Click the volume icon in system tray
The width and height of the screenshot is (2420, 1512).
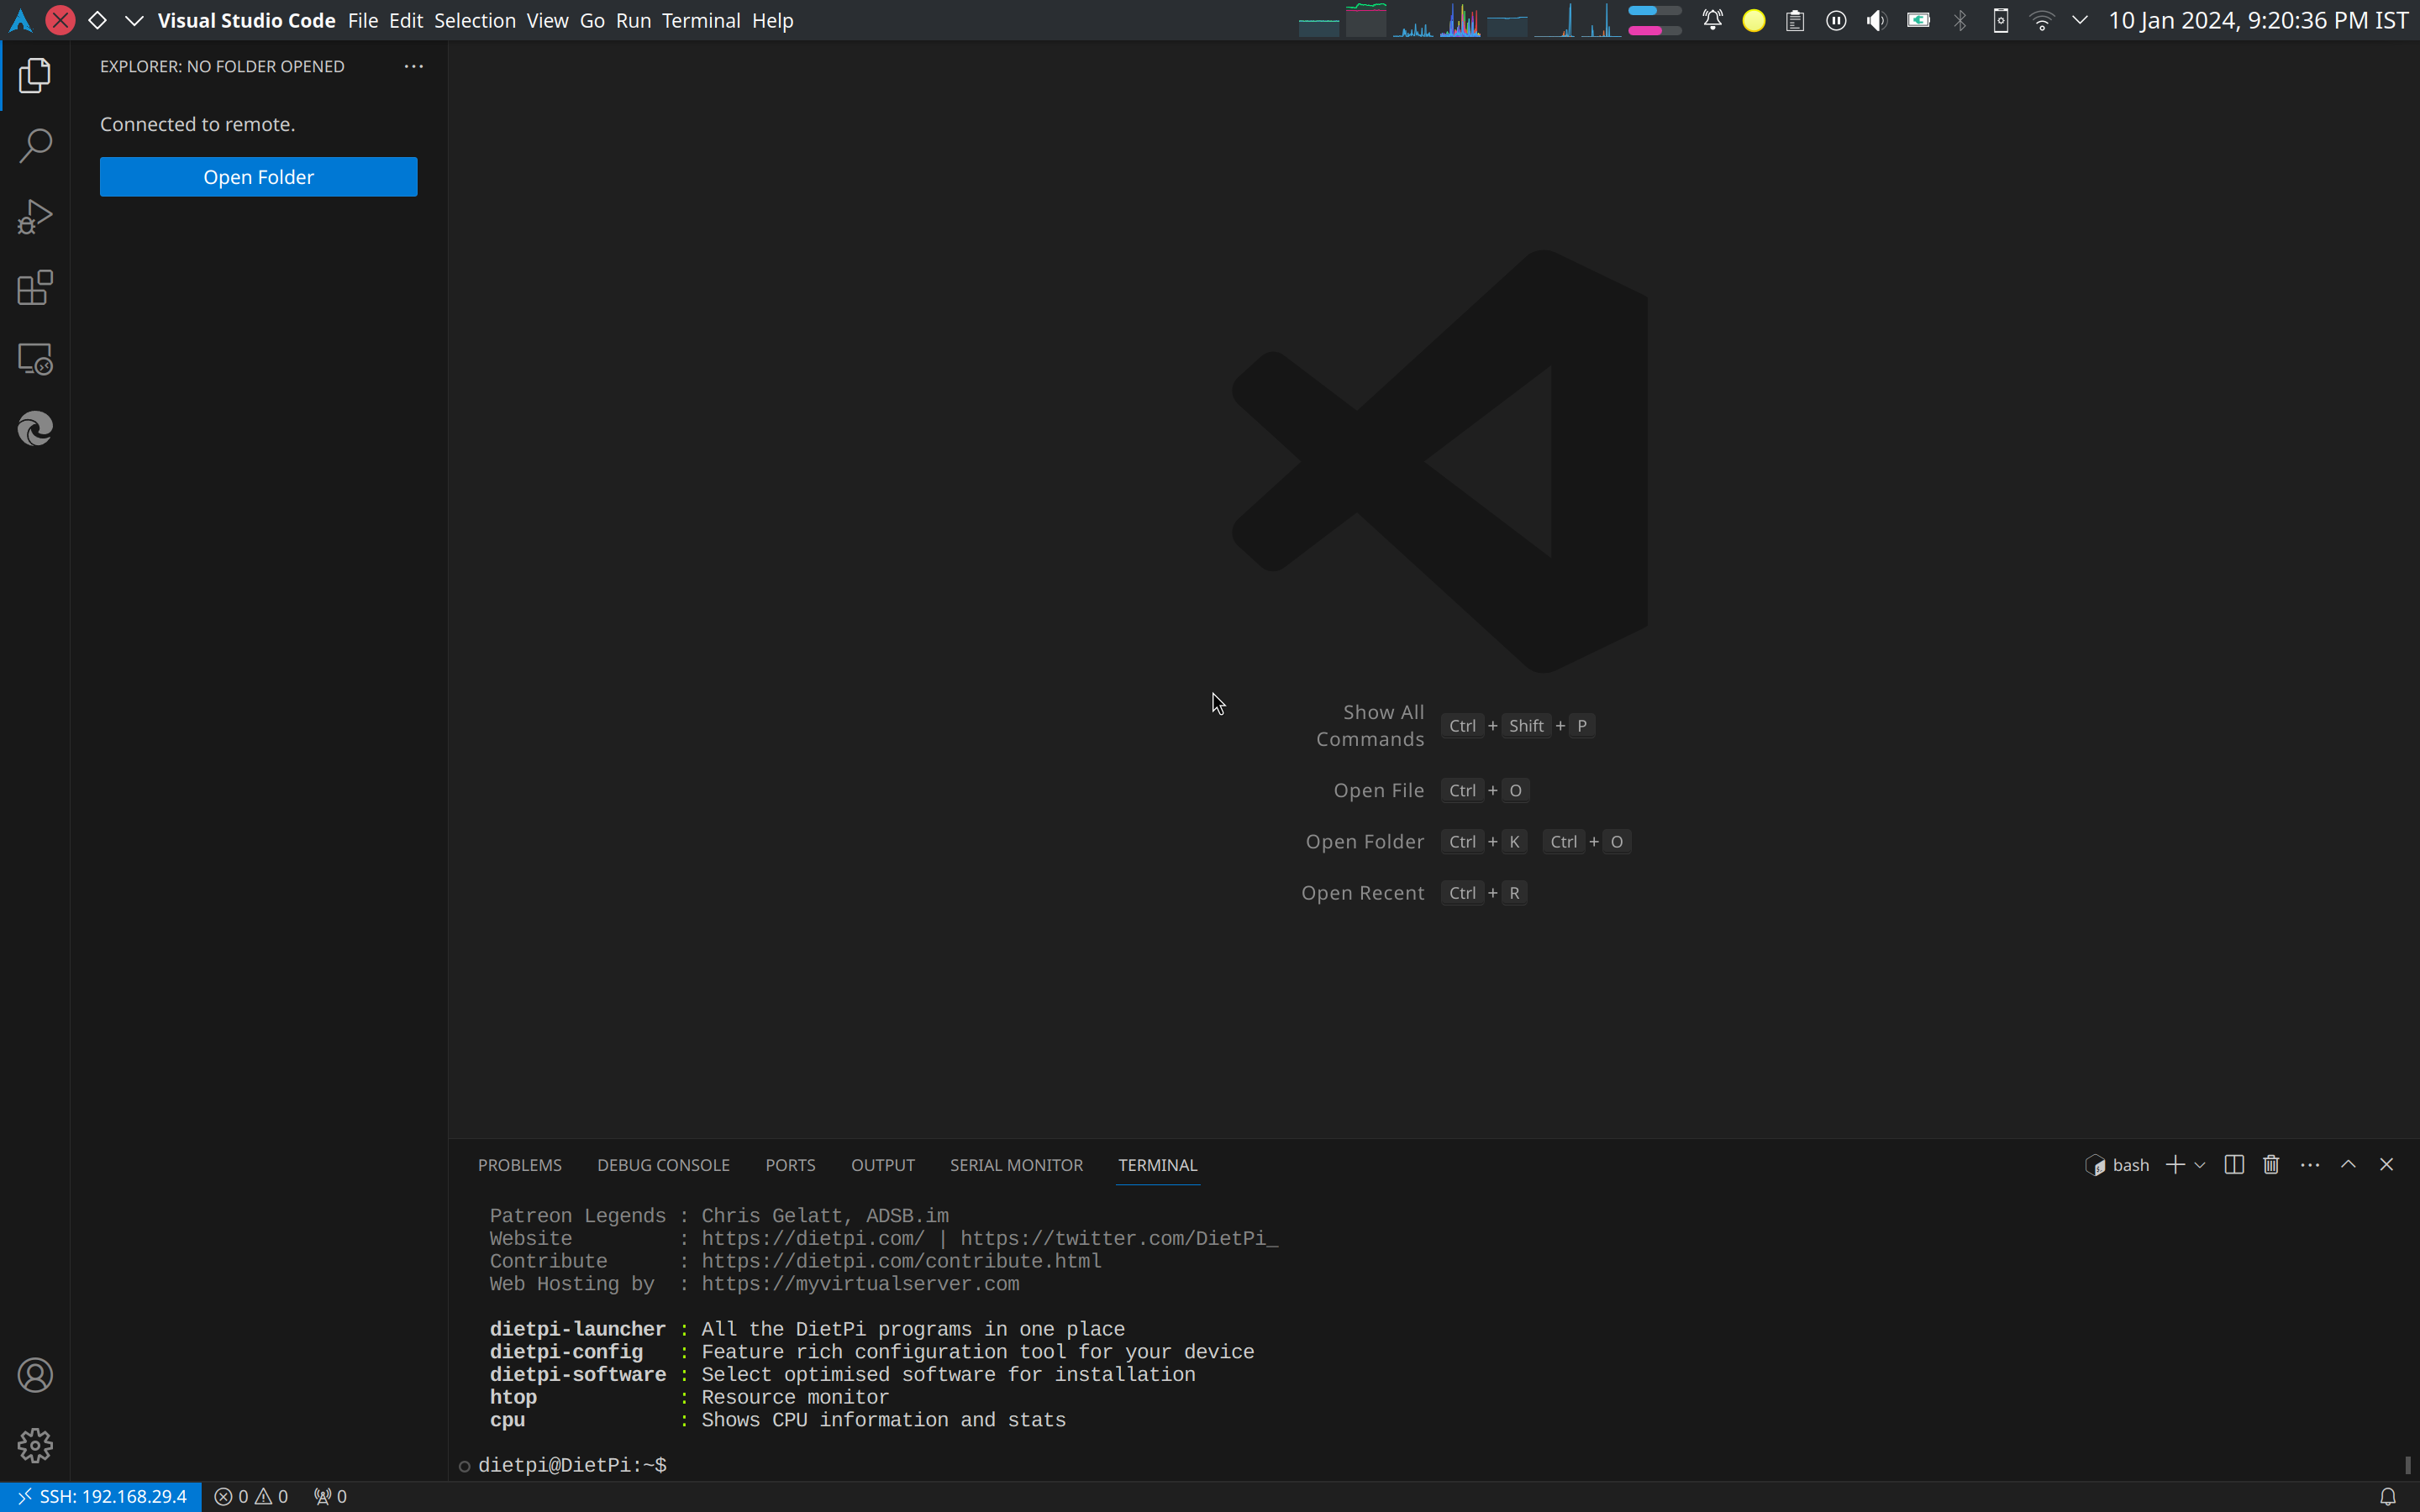(1877, 20)
